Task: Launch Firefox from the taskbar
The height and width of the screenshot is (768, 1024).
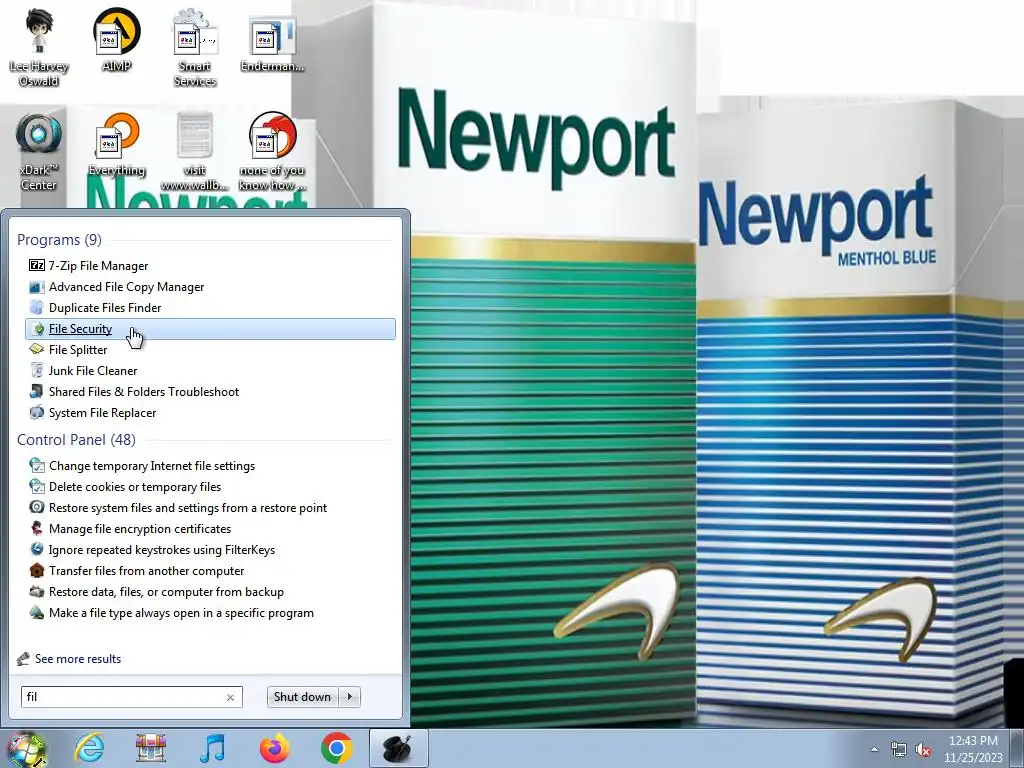Action: pos(274,748)
